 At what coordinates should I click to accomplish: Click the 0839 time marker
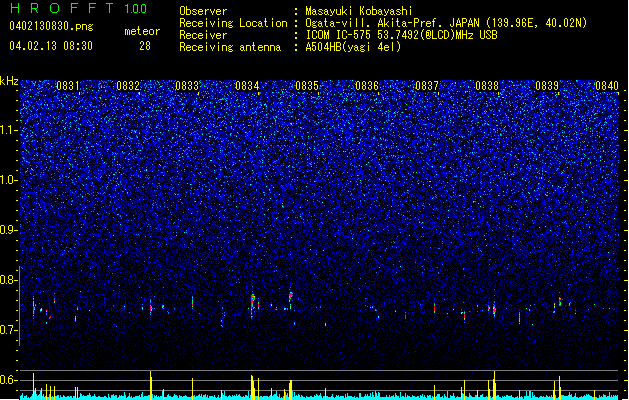click(547, 85)
